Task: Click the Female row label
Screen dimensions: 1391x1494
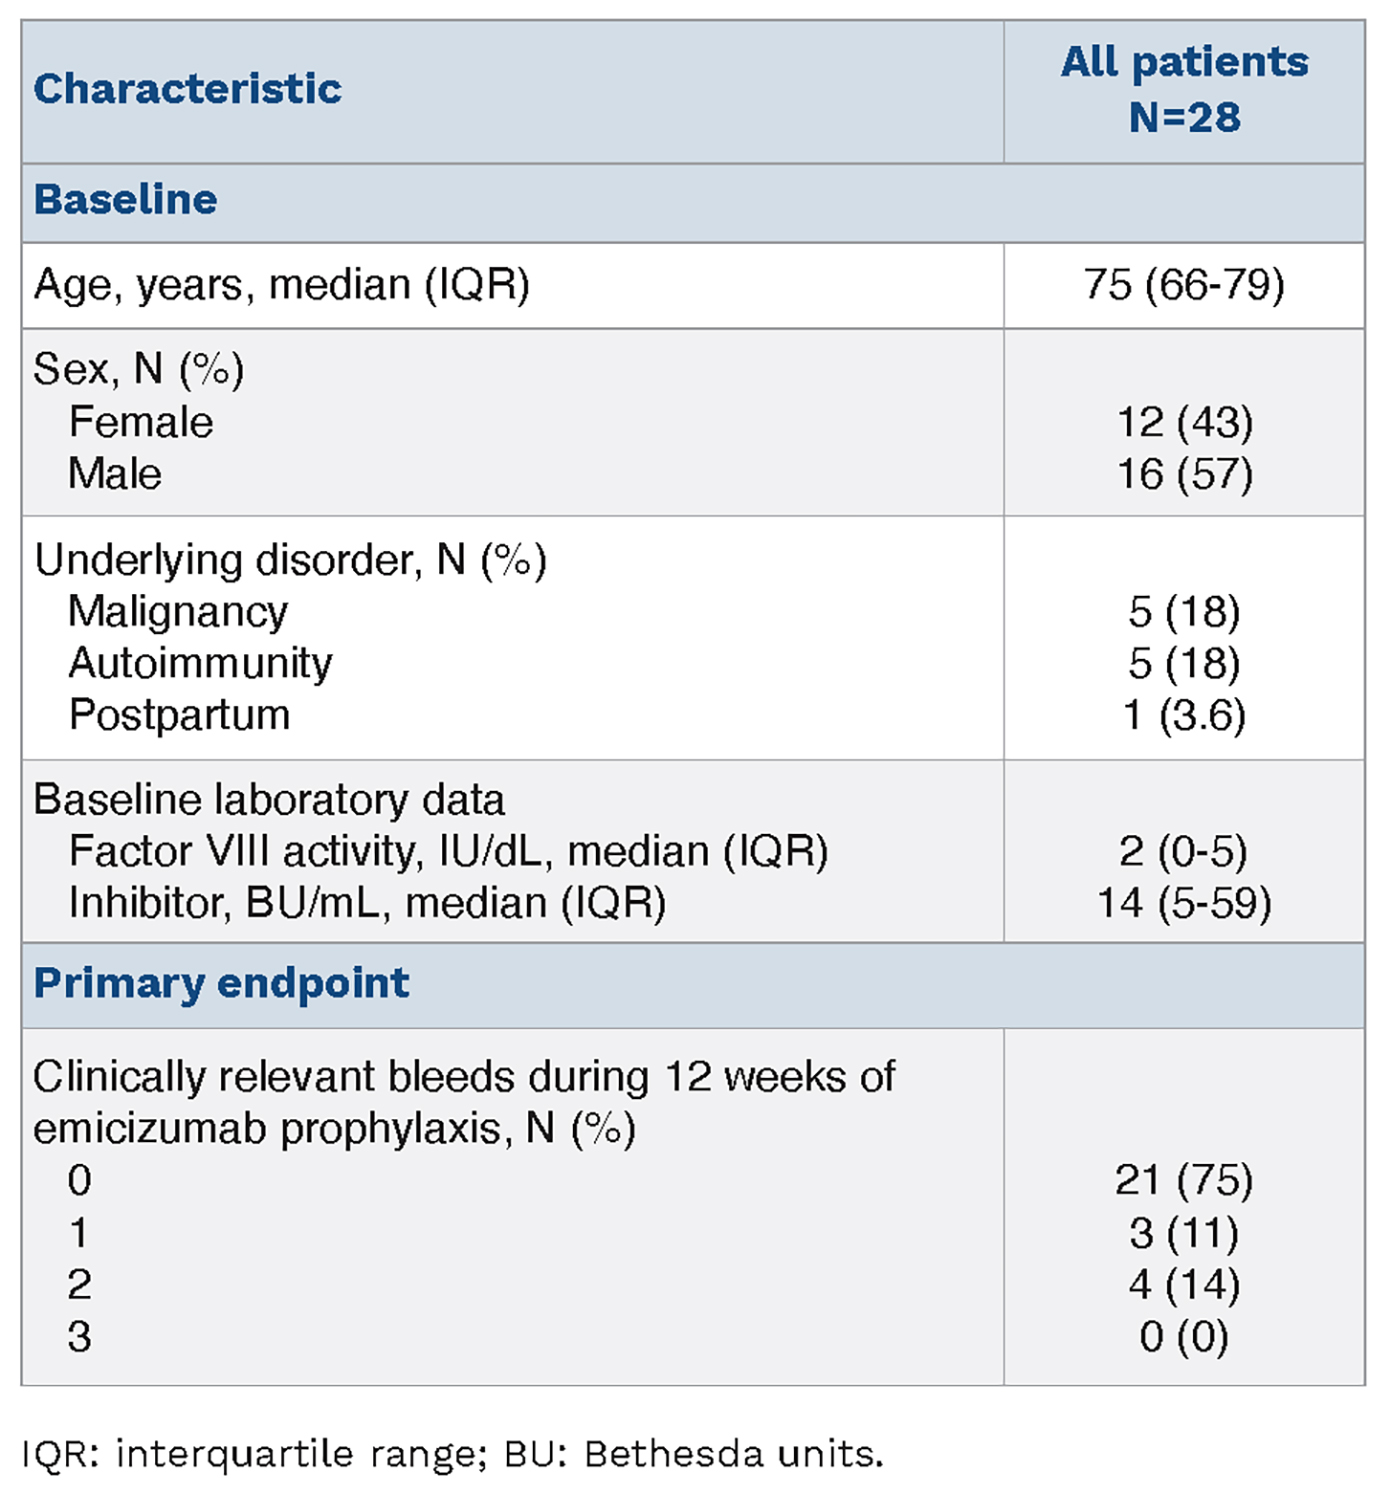Action: point(141,422)
